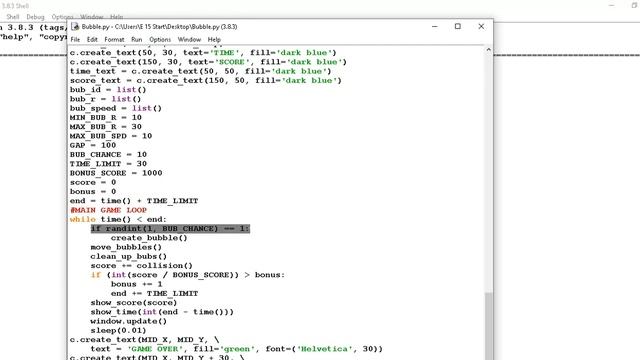This screenshot has height=360, width=640.
Task: Click the 'end += TIME_LIMIT' line
Action: click(154, 293)
